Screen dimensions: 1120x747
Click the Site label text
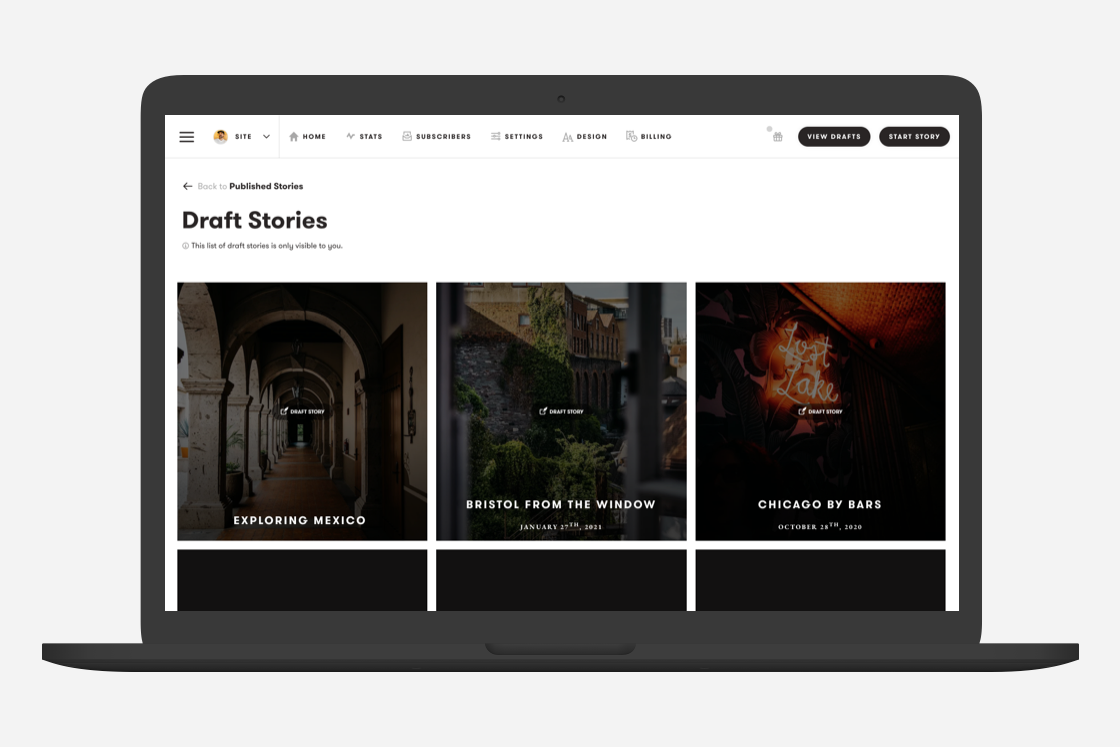click(243, 136)
